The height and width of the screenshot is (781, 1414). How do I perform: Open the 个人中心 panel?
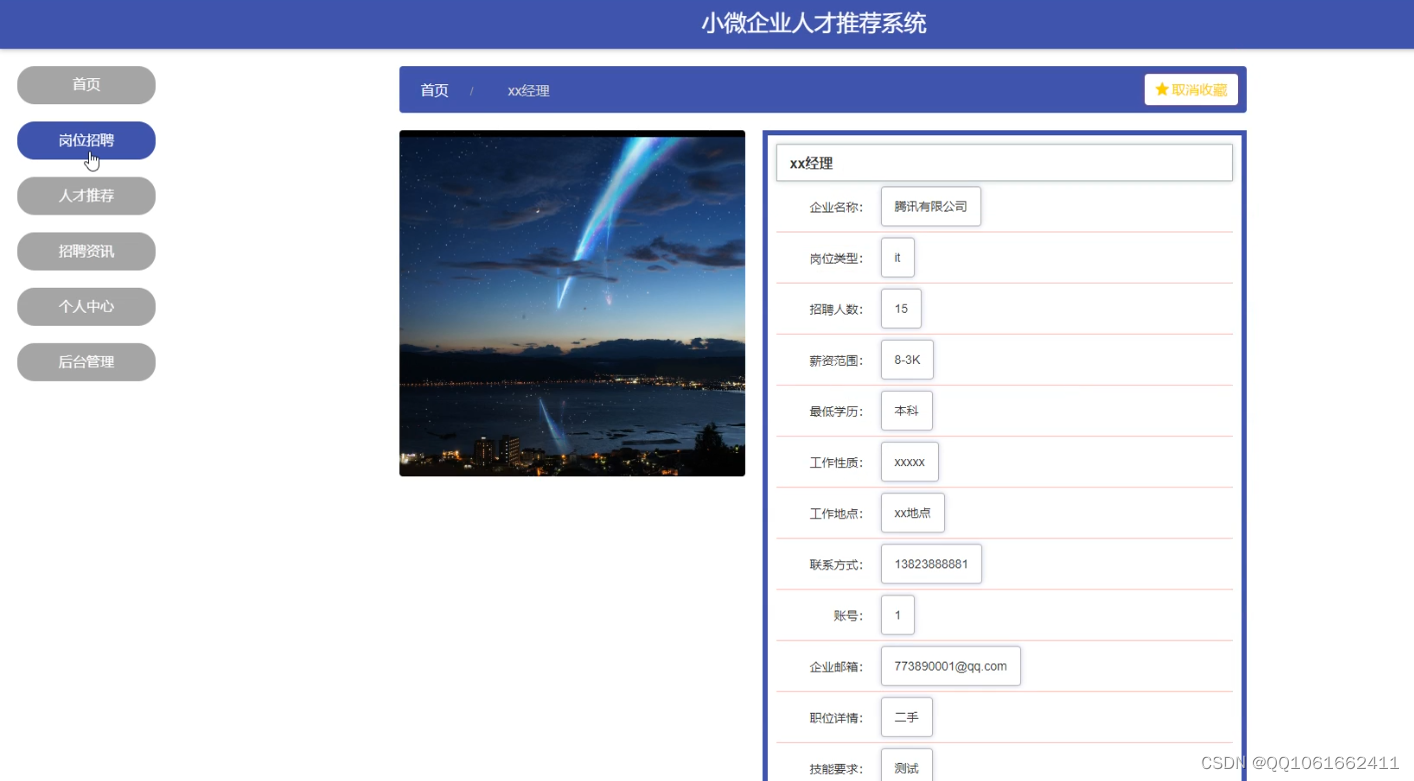86,306
